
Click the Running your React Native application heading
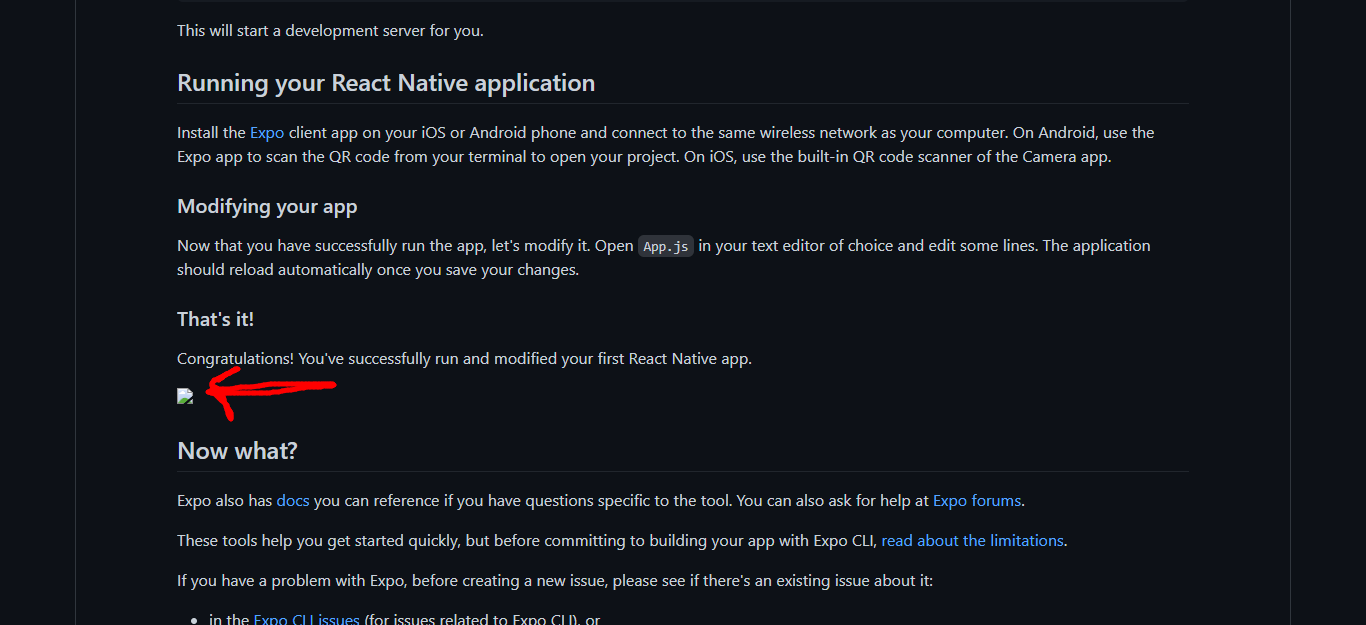[386, 83]
